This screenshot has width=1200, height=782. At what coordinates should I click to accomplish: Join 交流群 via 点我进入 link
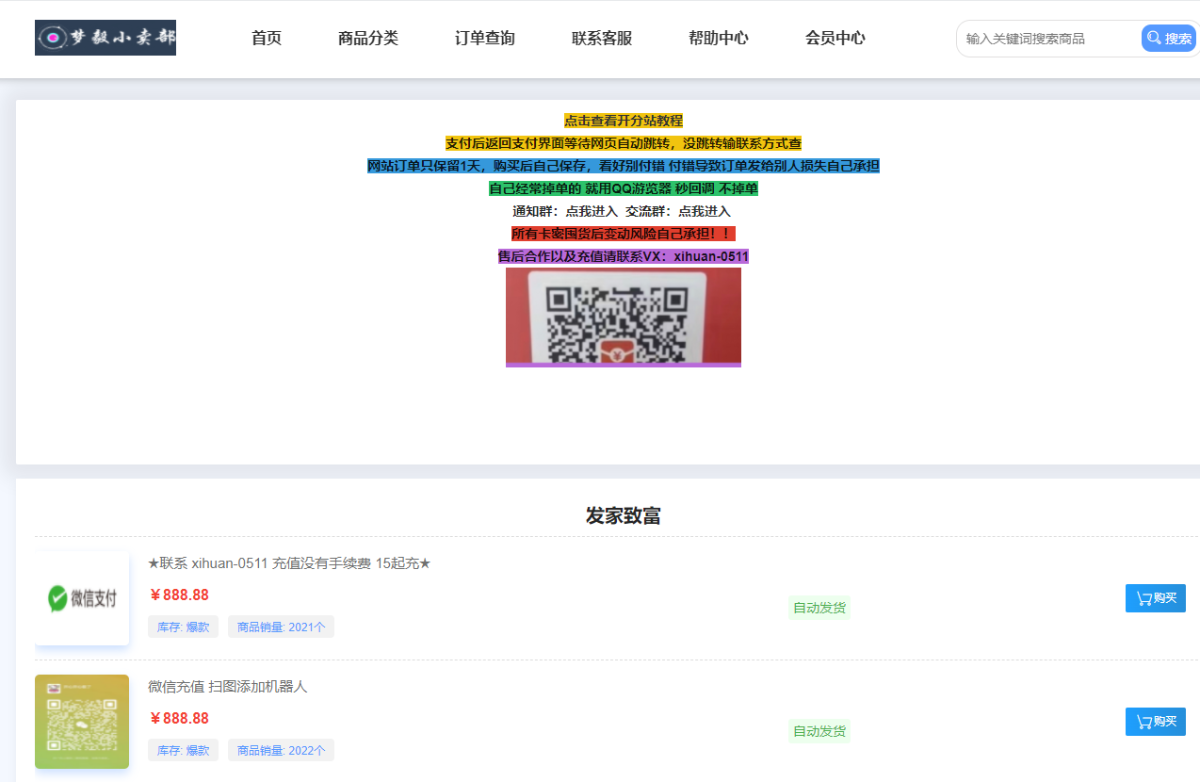[704, 211]
